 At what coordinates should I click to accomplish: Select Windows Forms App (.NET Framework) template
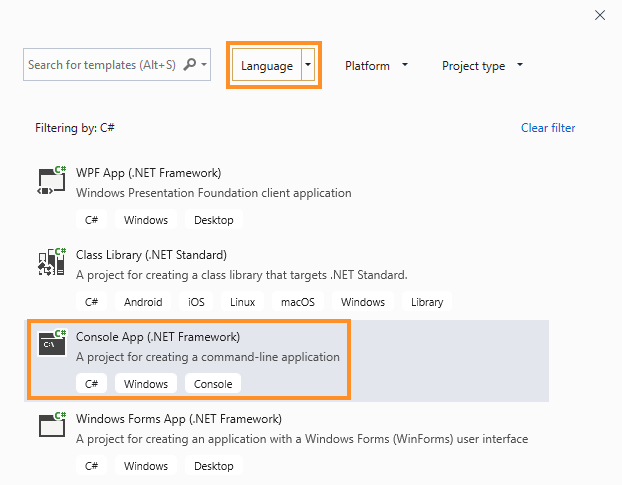(286, 443)
